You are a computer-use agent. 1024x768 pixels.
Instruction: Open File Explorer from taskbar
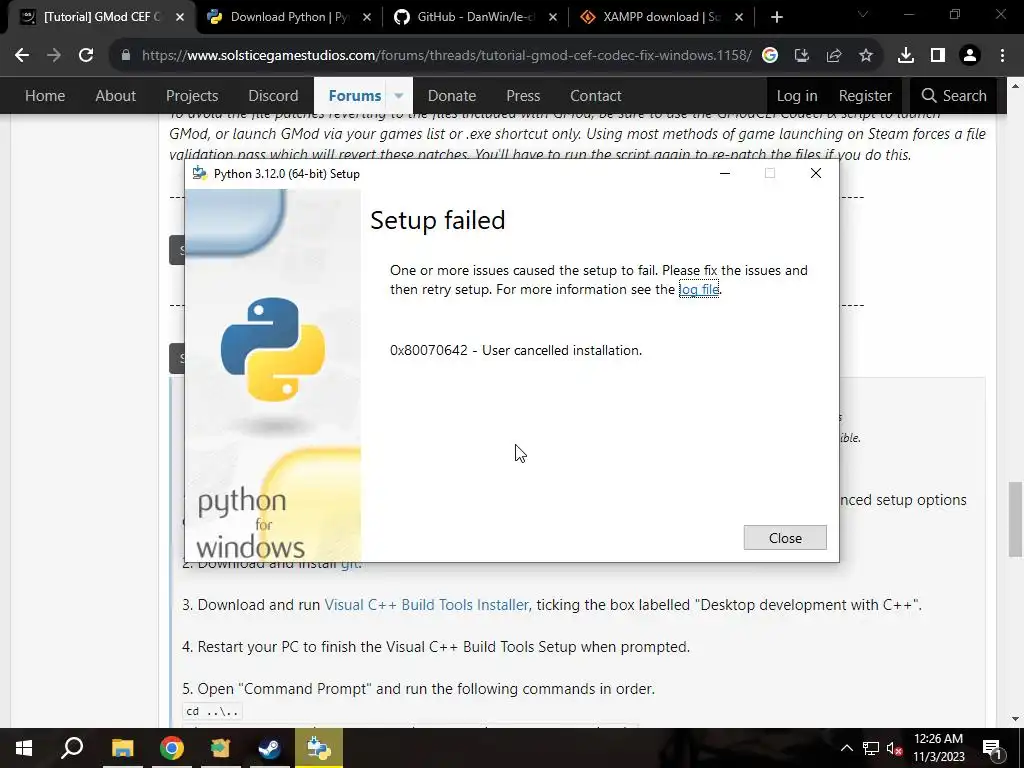(122, 748)
